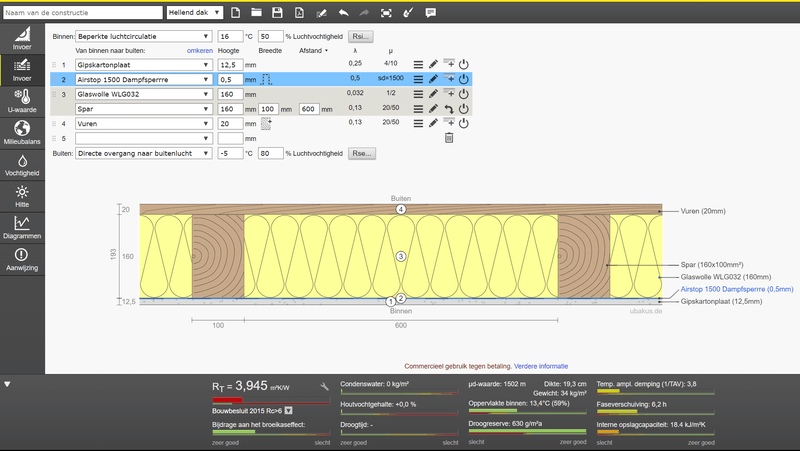Collapse the results panel with the triangle

click(7, 384)
